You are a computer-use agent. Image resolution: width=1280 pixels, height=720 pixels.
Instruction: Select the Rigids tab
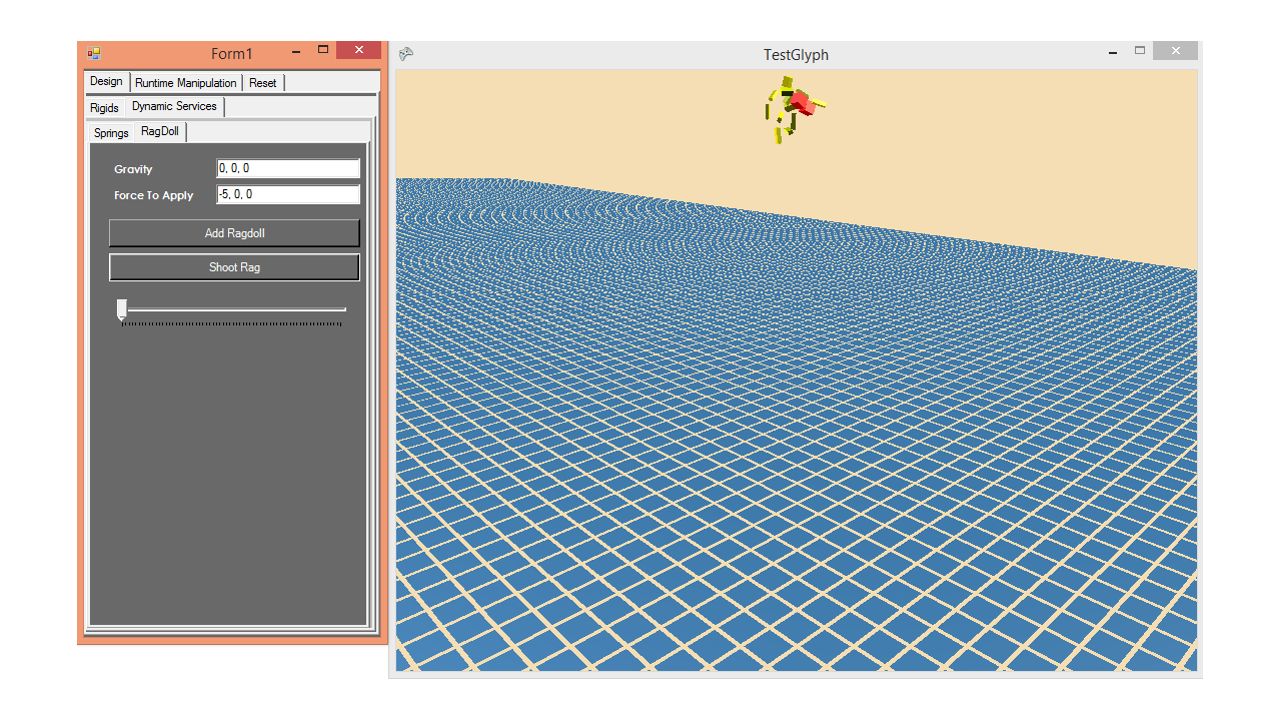[105, 107]
